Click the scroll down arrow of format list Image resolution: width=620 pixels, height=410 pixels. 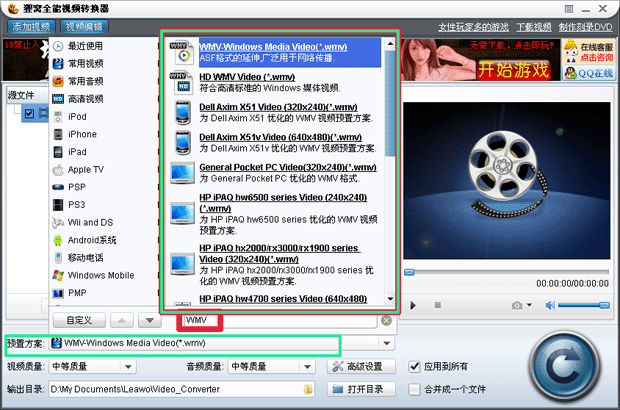(390, 299)
